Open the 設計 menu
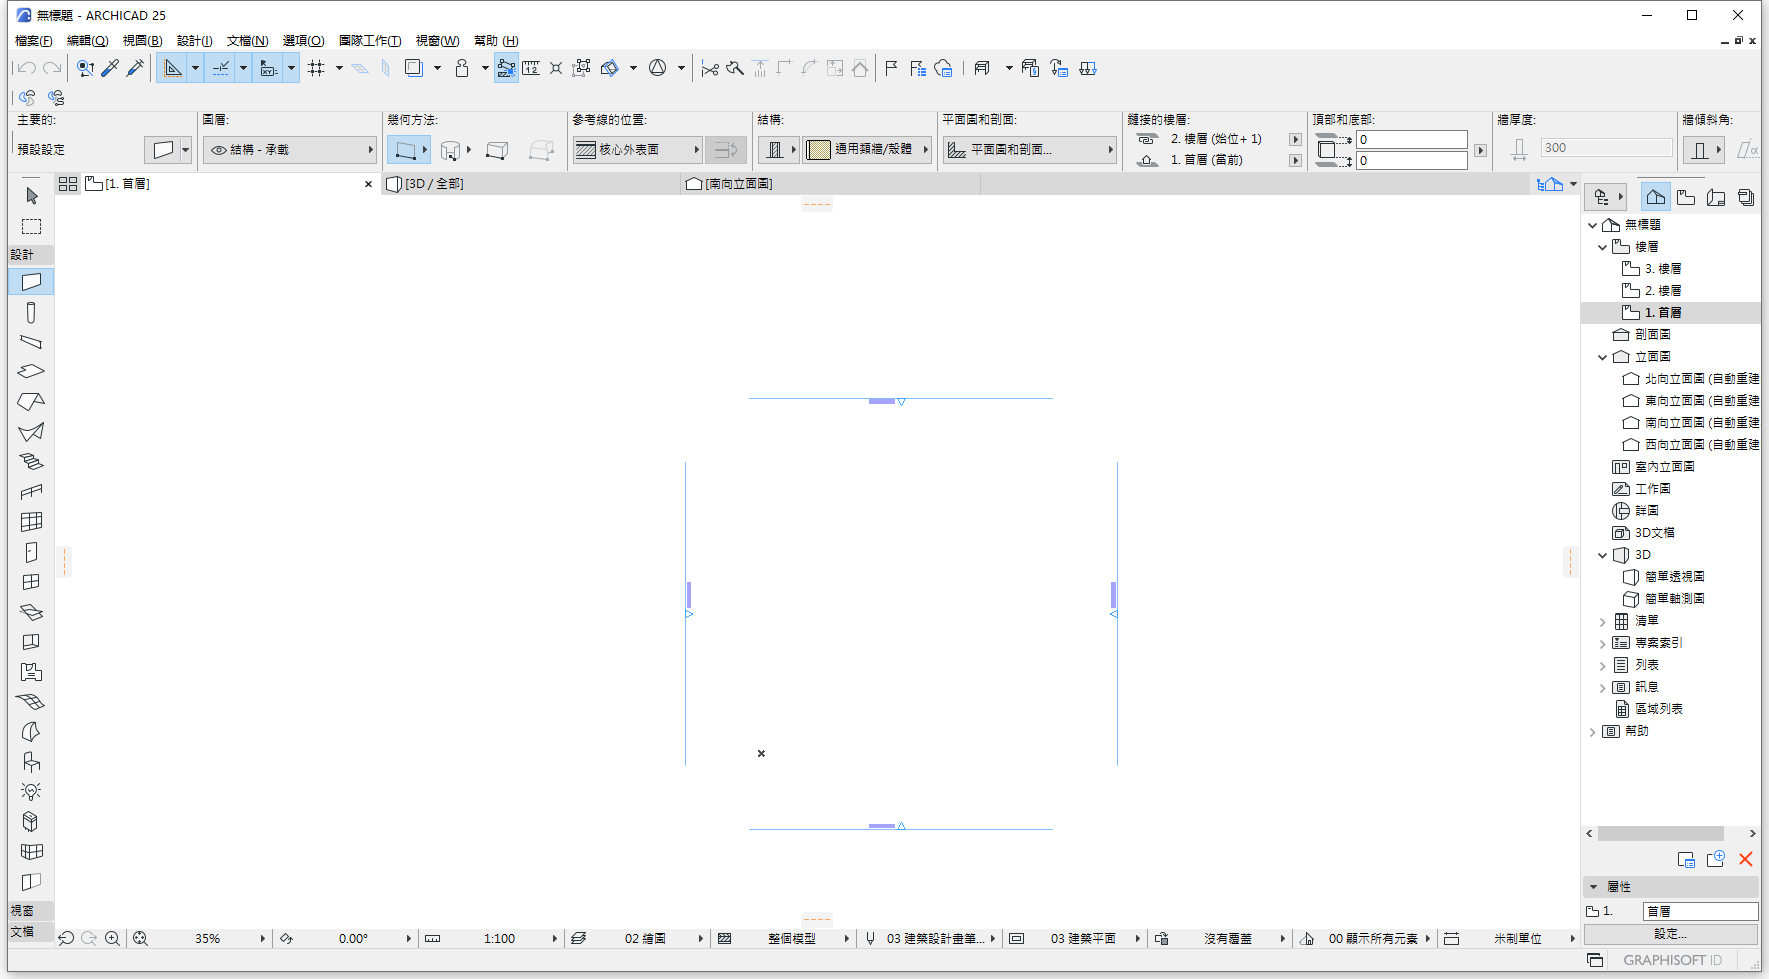 click(194, 41)
